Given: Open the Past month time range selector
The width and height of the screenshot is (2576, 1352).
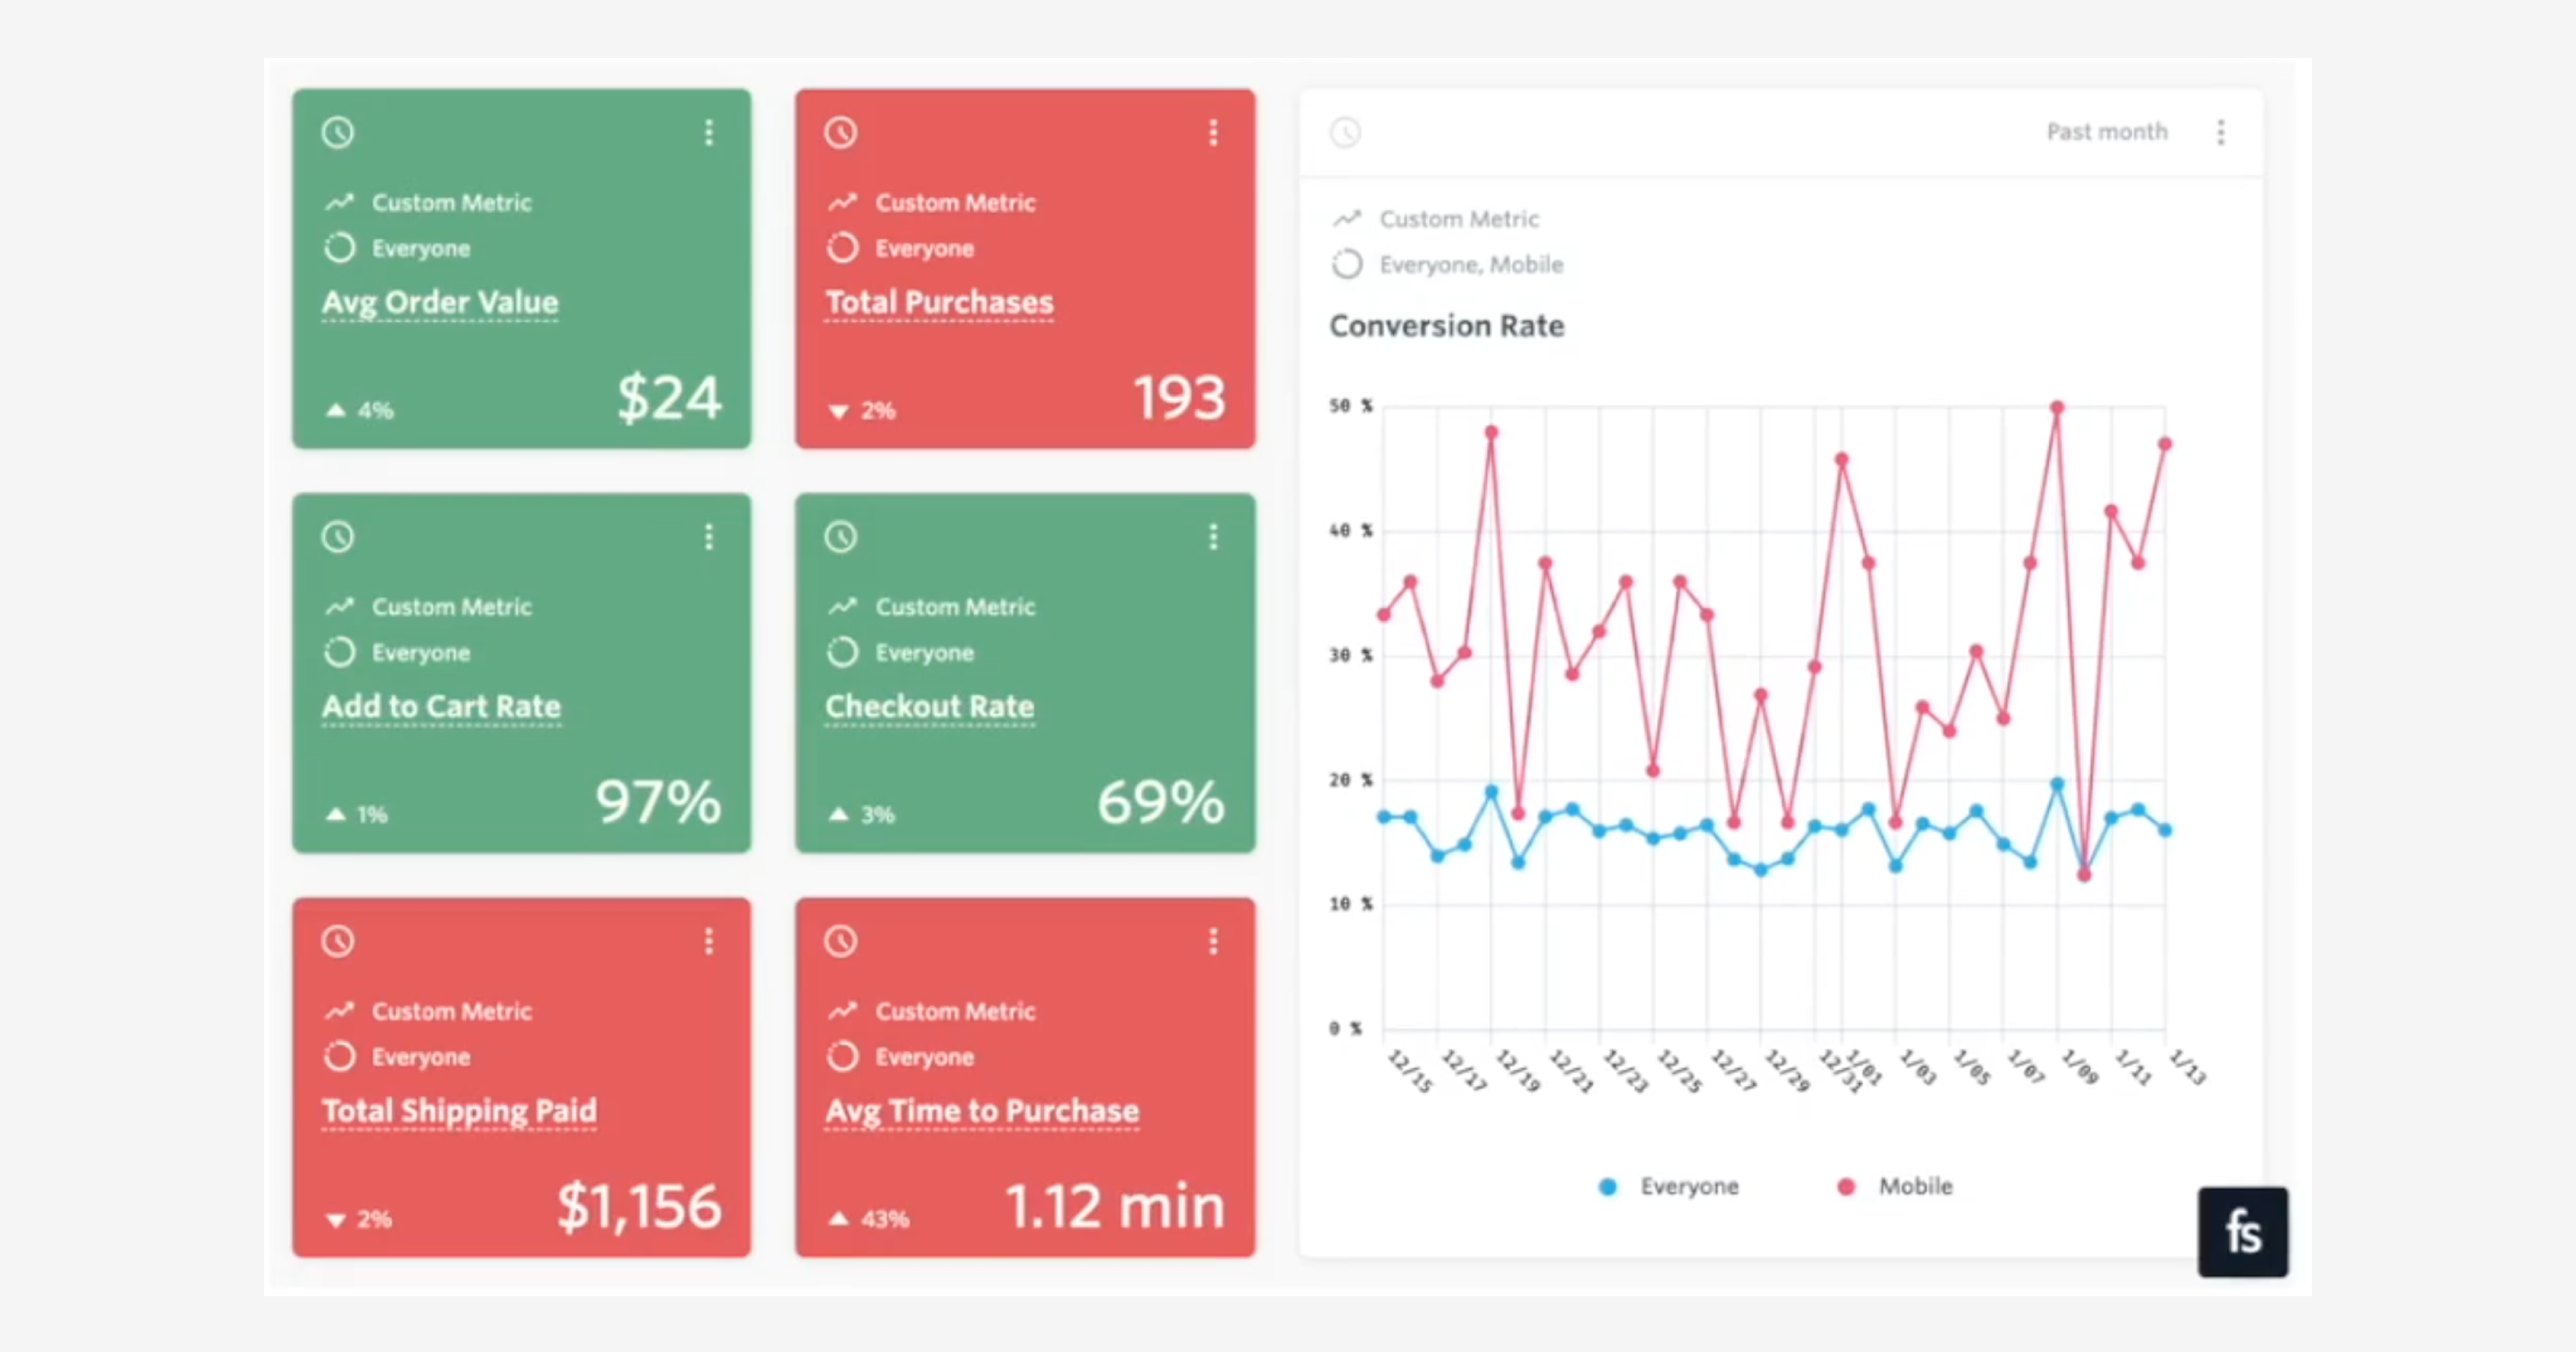Looking at the screenshot, I should [x=2106, y=132].
